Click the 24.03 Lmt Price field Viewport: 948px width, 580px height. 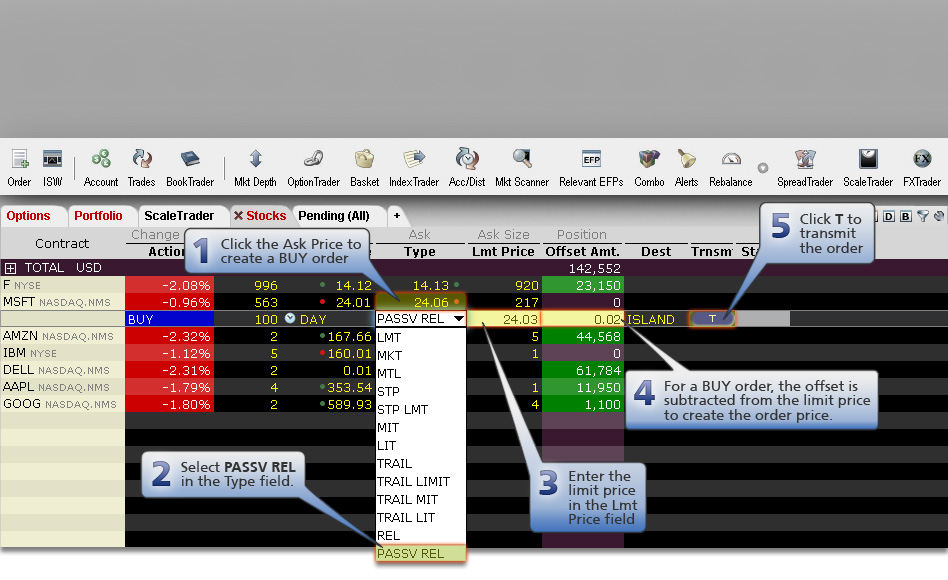click(505, 319)
